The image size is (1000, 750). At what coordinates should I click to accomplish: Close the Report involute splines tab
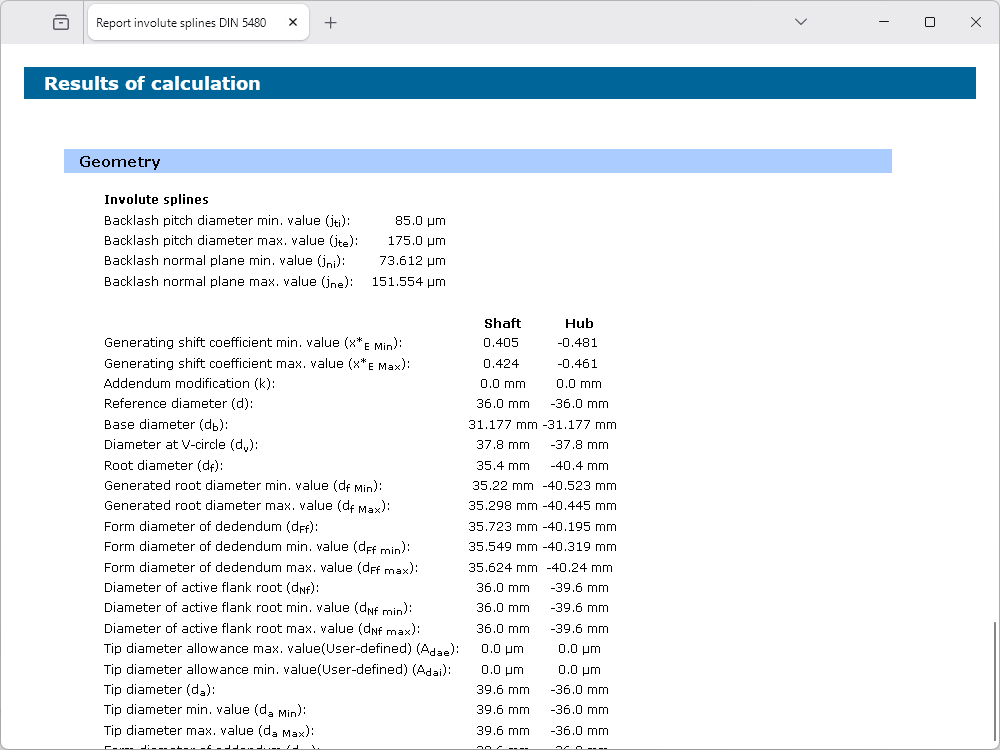[x=291, y=22]
